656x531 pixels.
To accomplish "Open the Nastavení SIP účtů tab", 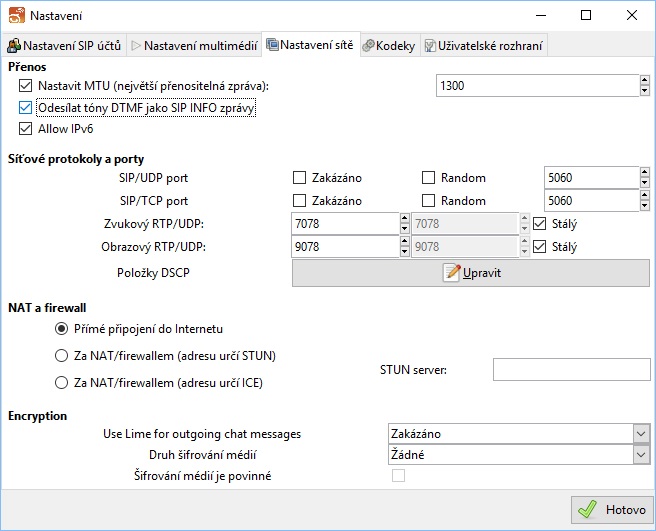I will 64,45.
